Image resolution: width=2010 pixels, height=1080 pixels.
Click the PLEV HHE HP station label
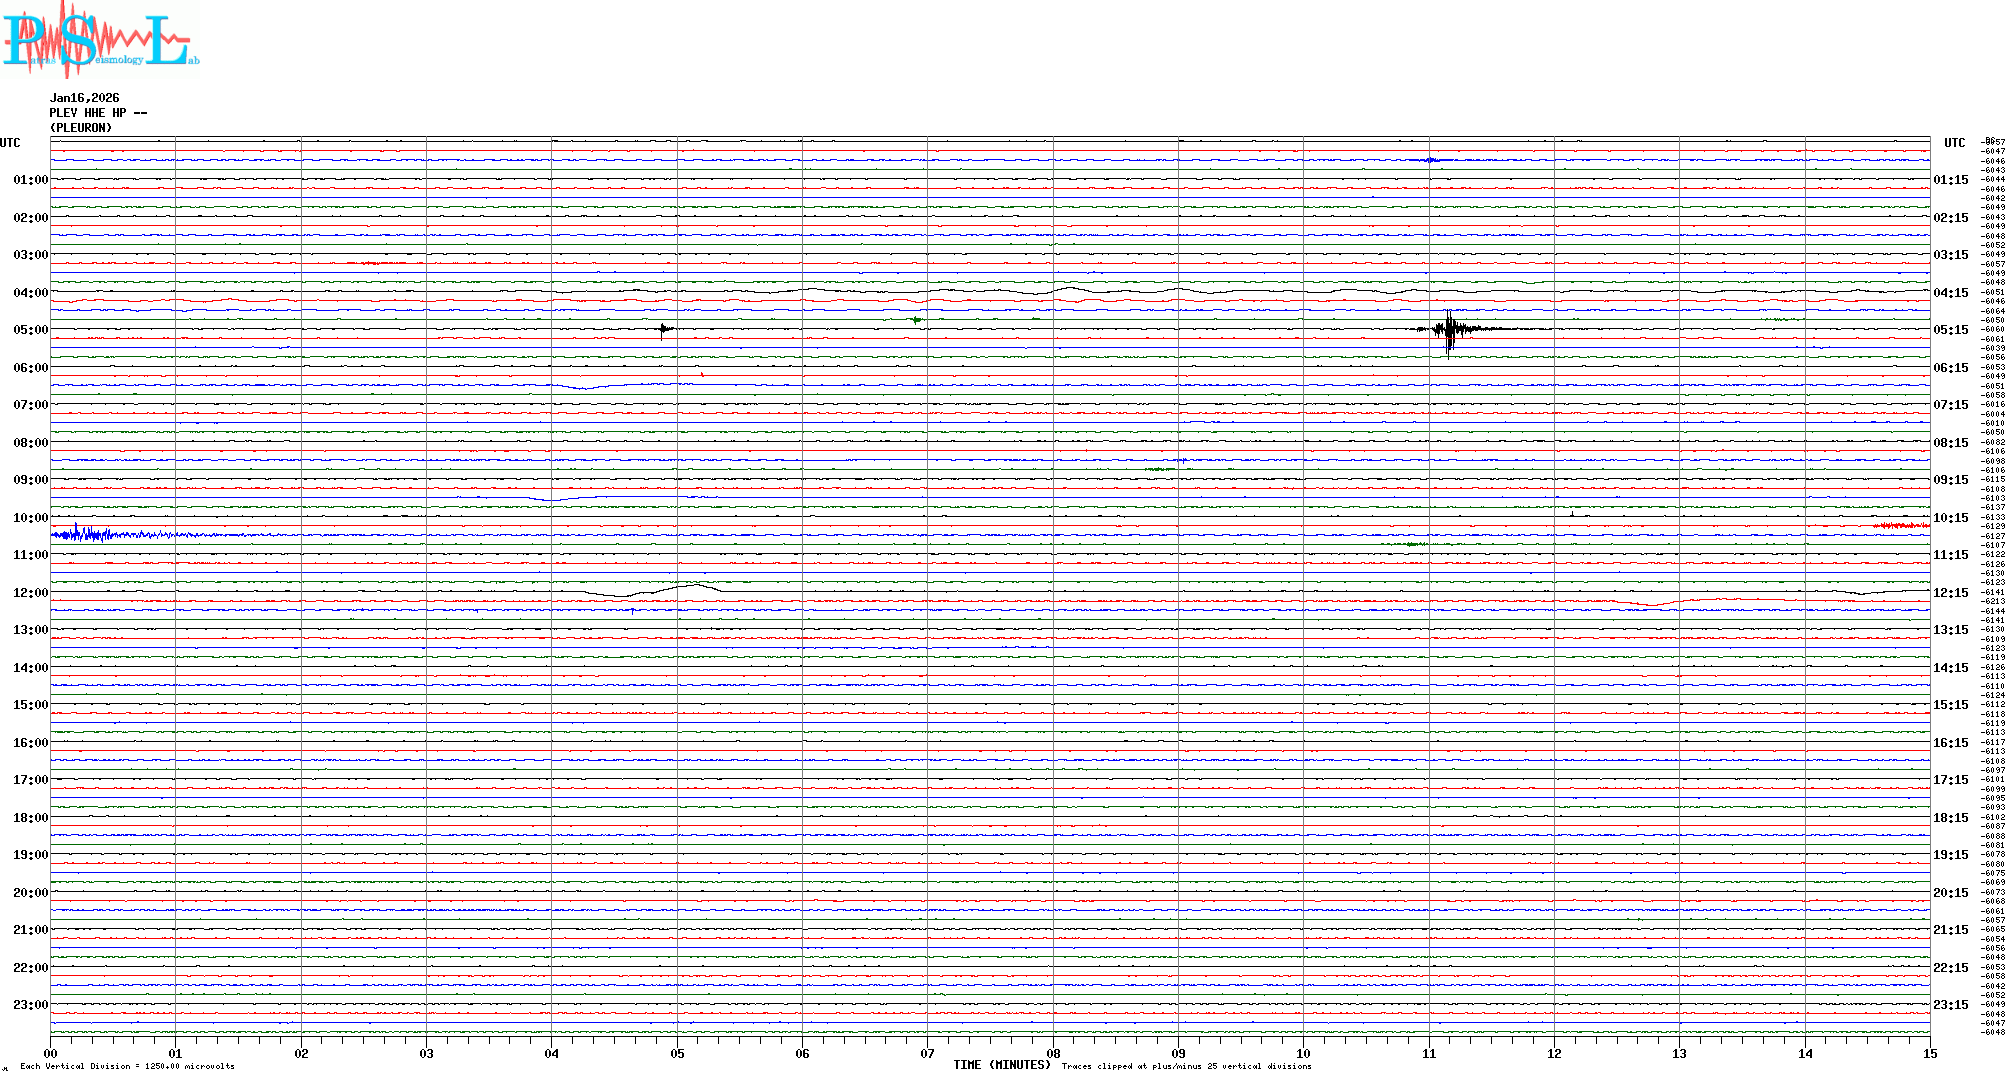pos(98,113)
